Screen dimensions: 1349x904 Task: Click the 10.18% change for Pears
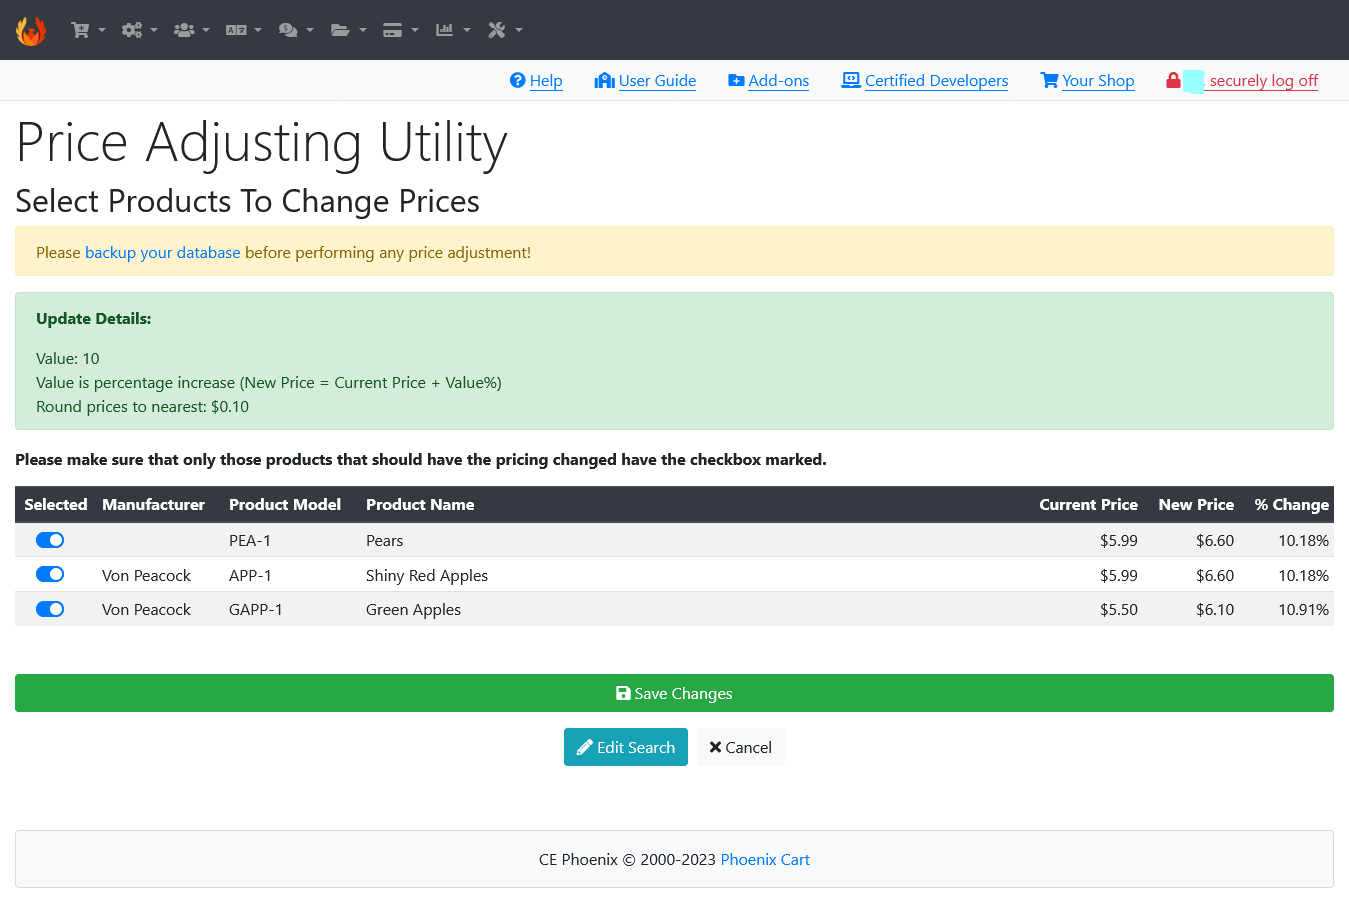pyautogui.click(x=1304, y=541)
